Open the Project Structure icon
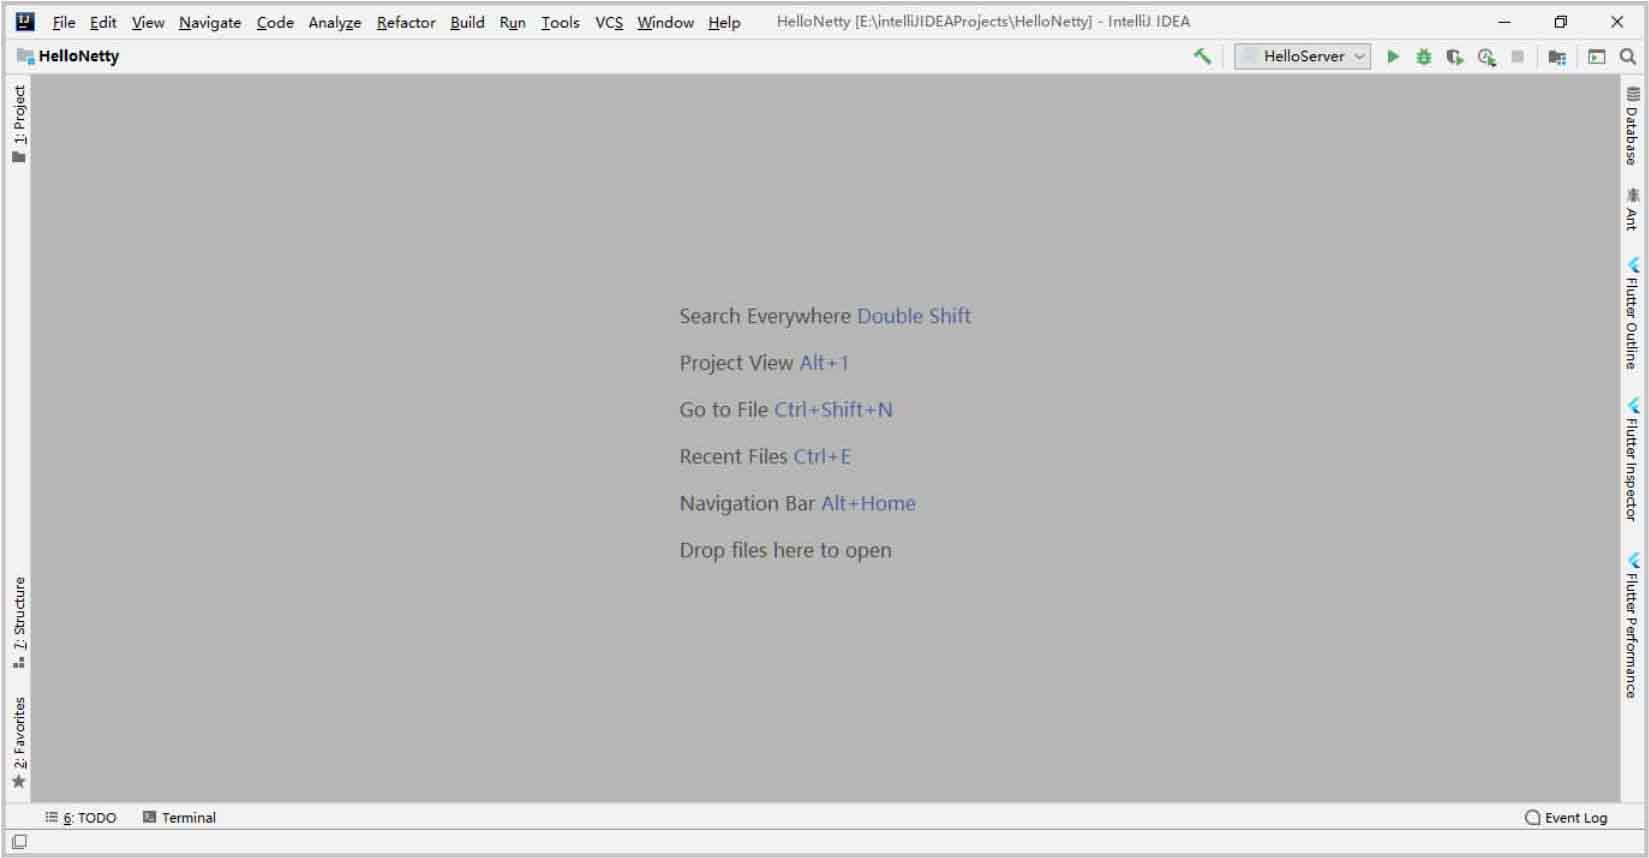Image resolution: width=1649 pixels, height=858 pixels. point(1556,57)
